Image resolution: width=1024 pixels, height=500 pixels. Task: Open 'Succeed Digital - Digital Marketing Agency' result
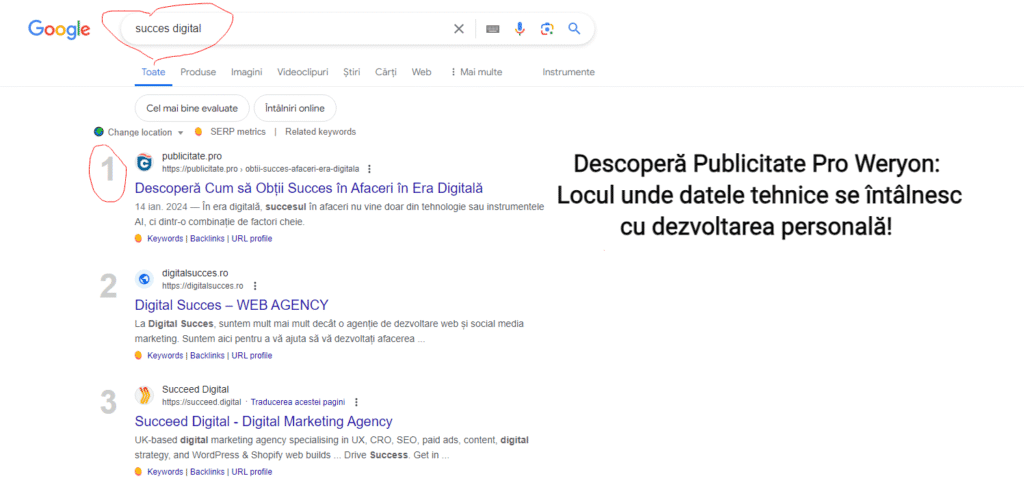(263, 422)
